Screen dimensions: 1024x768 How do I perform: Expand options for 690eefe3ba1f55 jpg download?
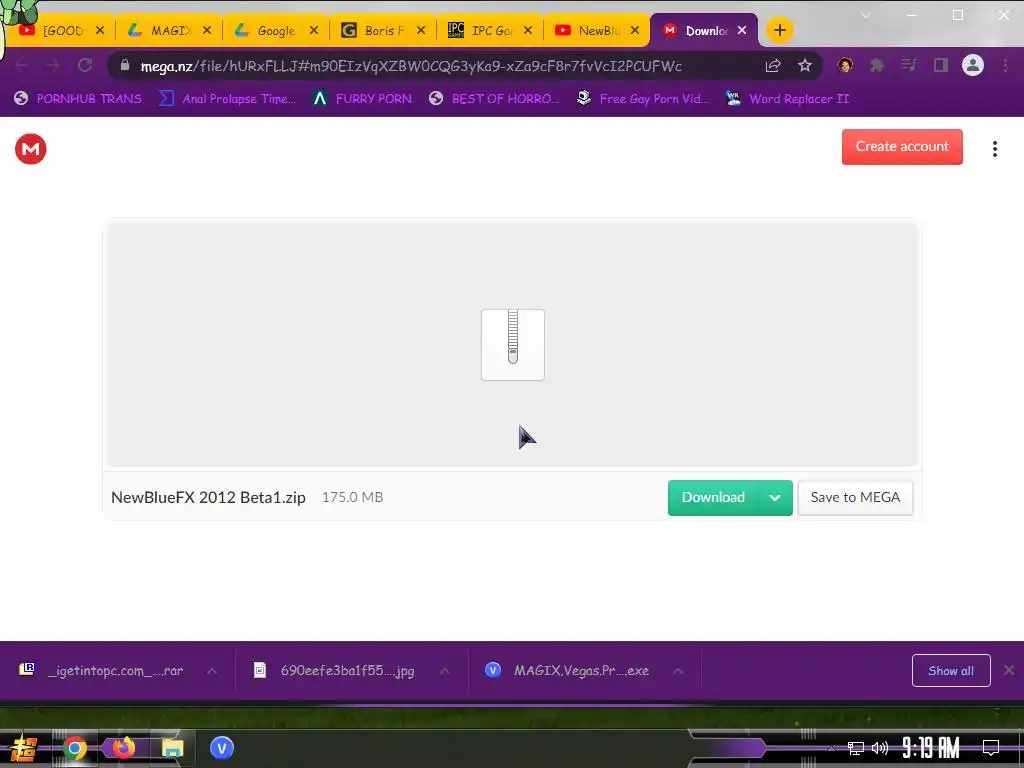coord(445,671)
